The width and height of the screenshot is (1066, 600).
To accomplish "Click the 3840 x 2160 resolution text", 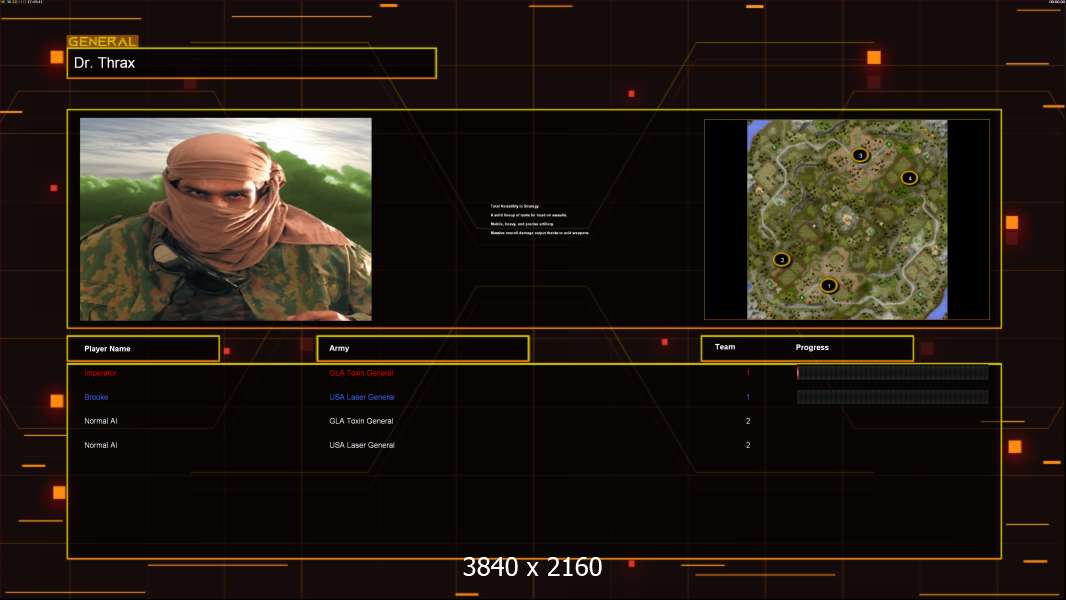I will click(532, 567).
